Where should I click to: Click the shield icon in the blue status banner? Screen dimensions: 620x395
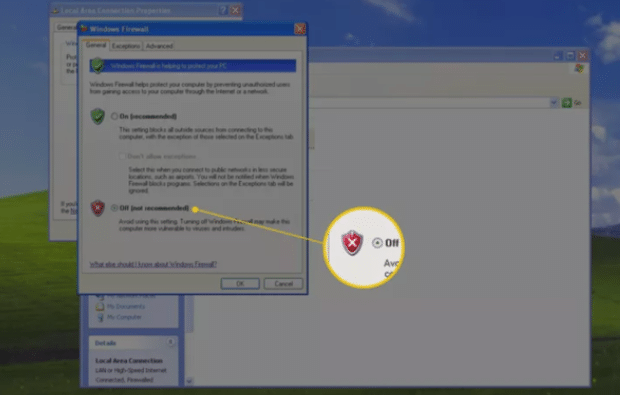tap(97, 66)
